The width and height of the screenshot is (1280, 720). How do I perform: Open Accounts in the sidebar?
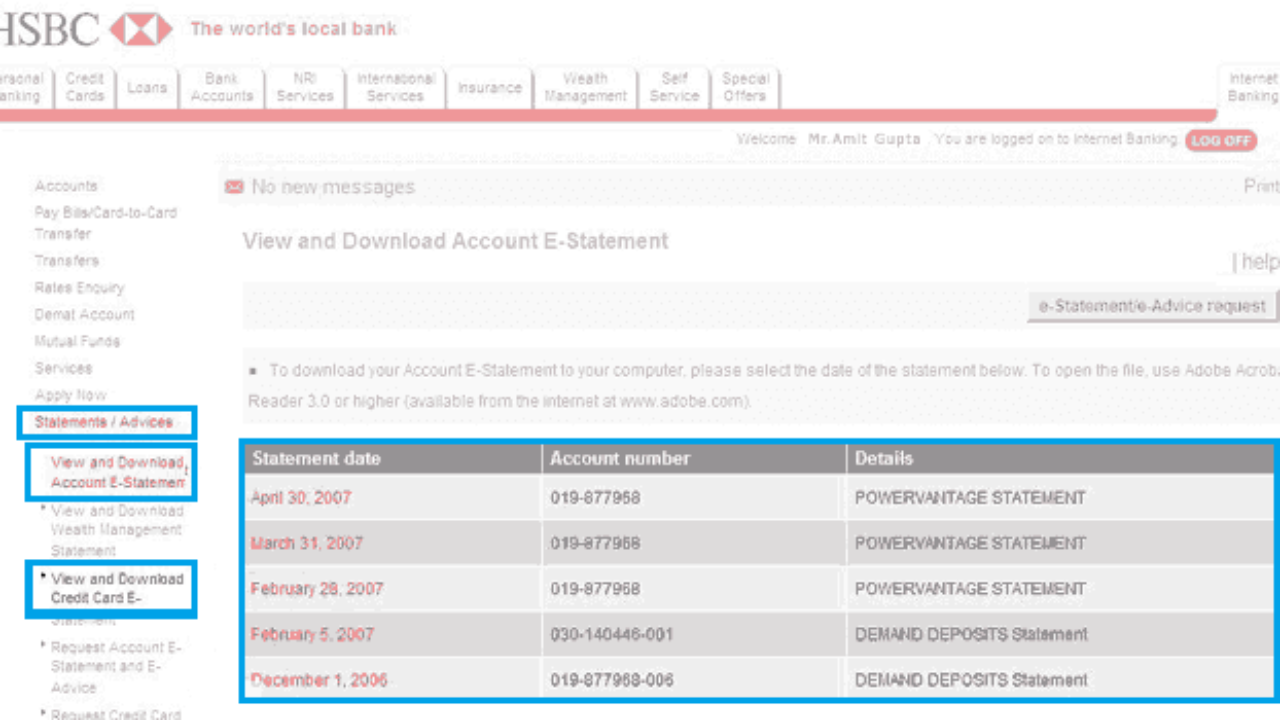point(66,186)
